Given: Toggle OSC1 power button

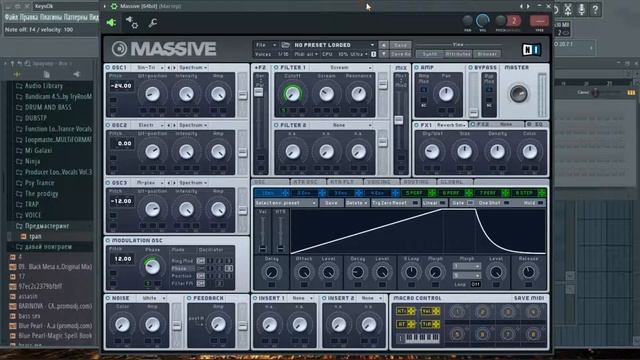Looking at the screenshot, I should (108, 67).
